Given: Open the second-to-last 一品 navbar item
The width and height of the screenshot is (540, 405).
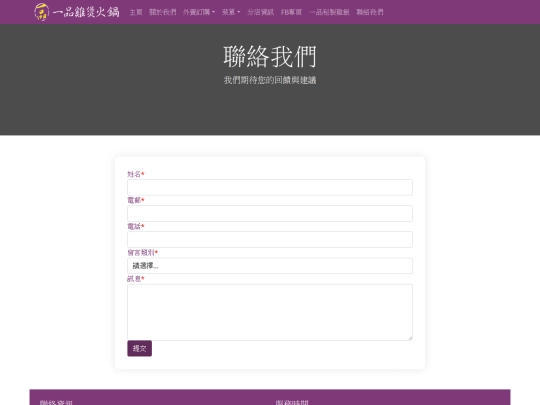Looking at the screenshot, I should coord(329,12).
